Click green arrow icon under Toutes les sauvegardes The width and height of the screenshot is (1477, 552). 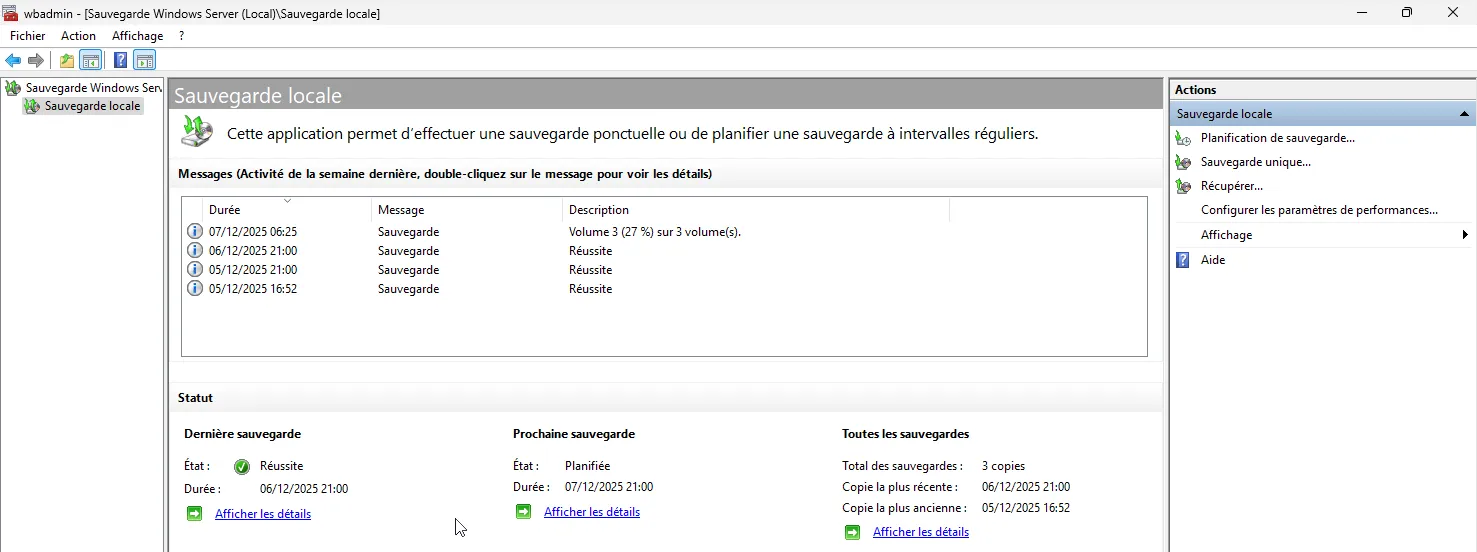(852, 532)
